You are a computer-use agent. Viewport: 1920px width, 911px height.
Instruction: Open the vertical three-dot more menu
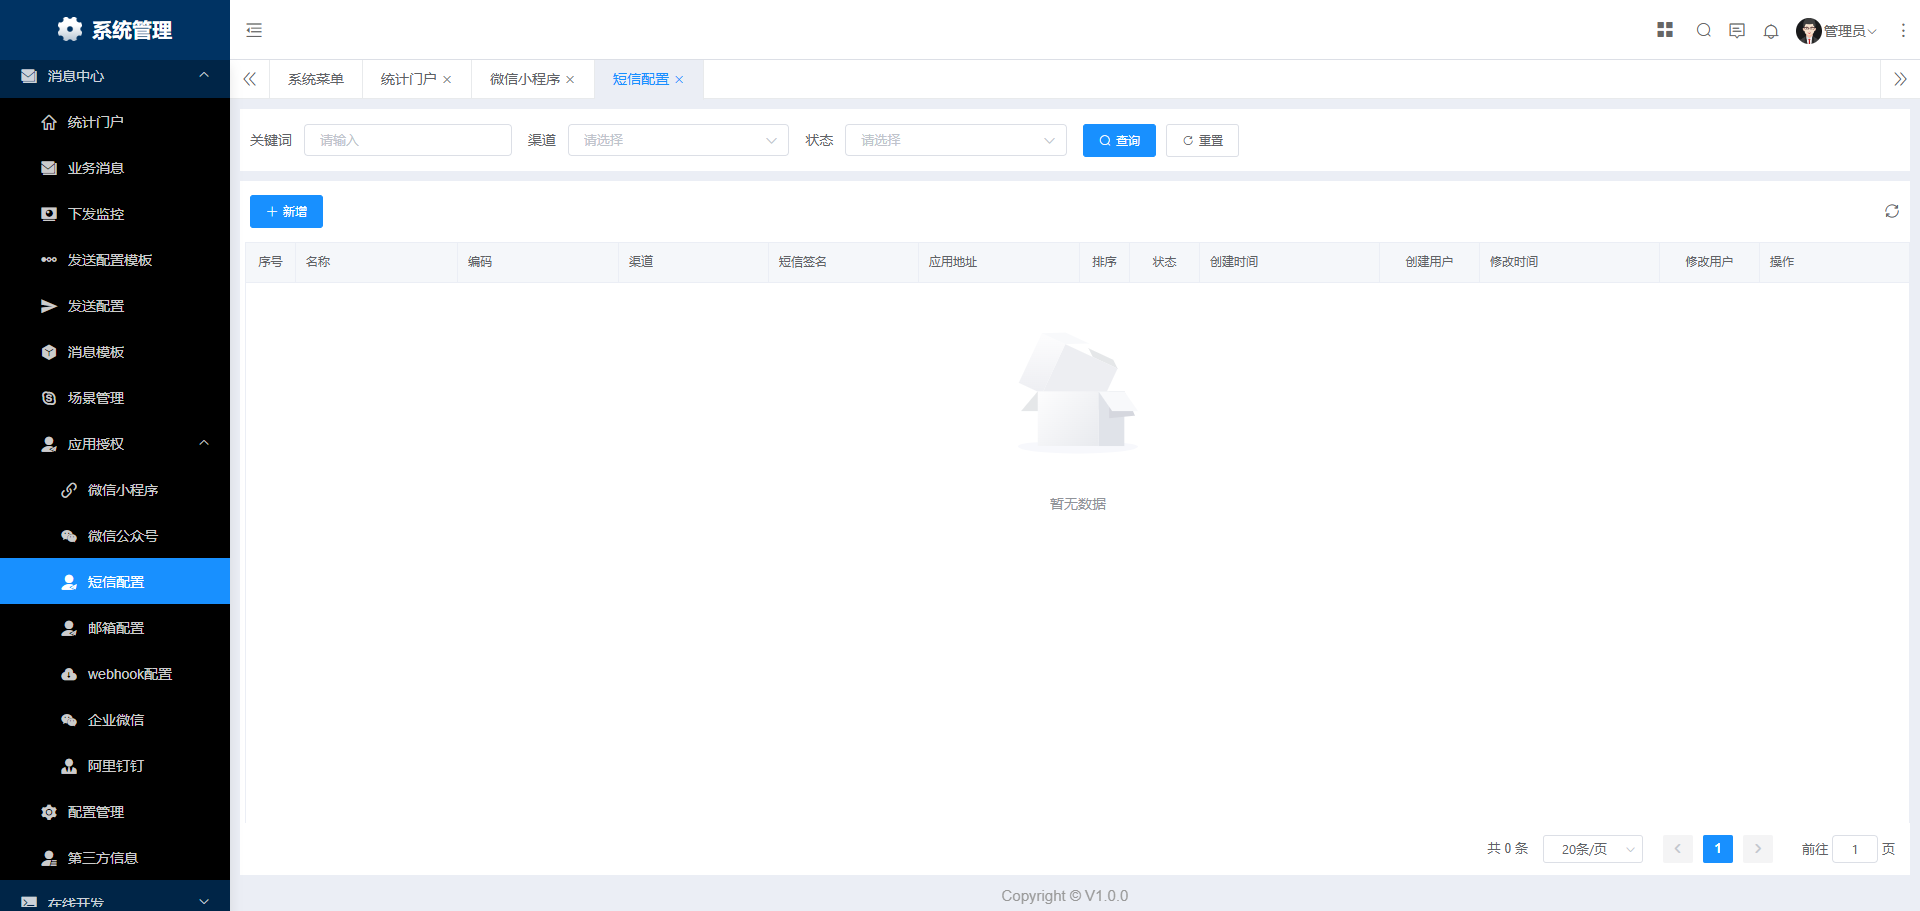coord(1903,31)
